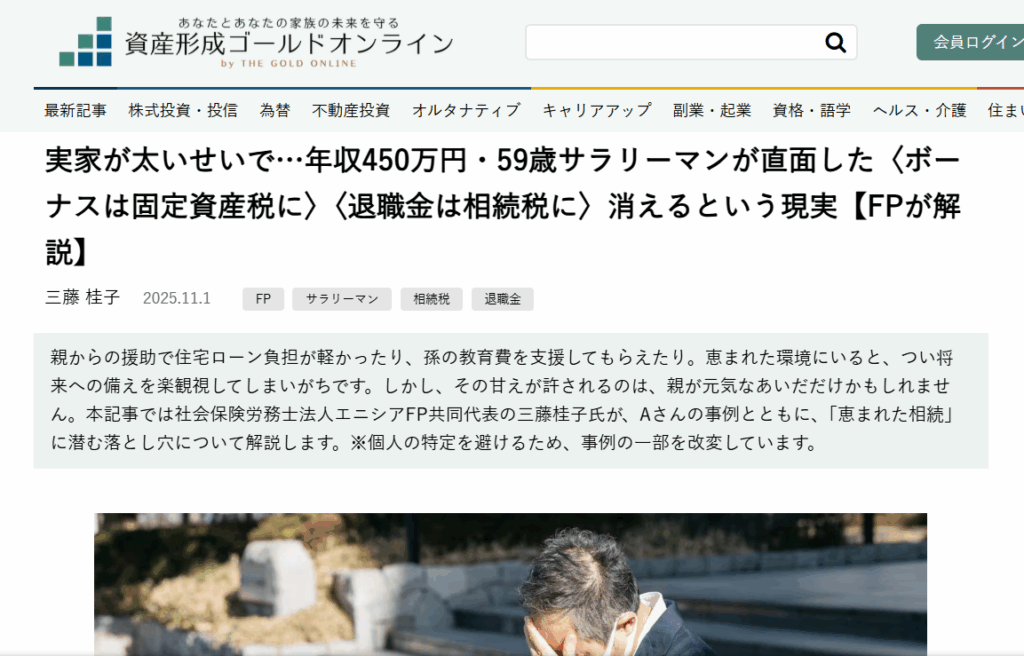The height and width of the screenshot is (656, 1024).
Task: Open 資産形成ゴールドオンライン home title
Action: 288,43
